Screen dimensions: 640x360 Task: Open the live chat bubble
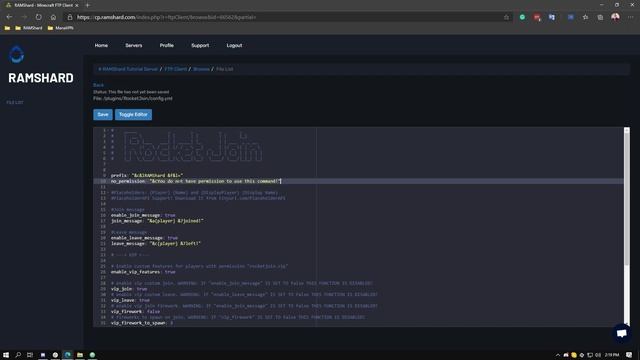click(622, 333)
